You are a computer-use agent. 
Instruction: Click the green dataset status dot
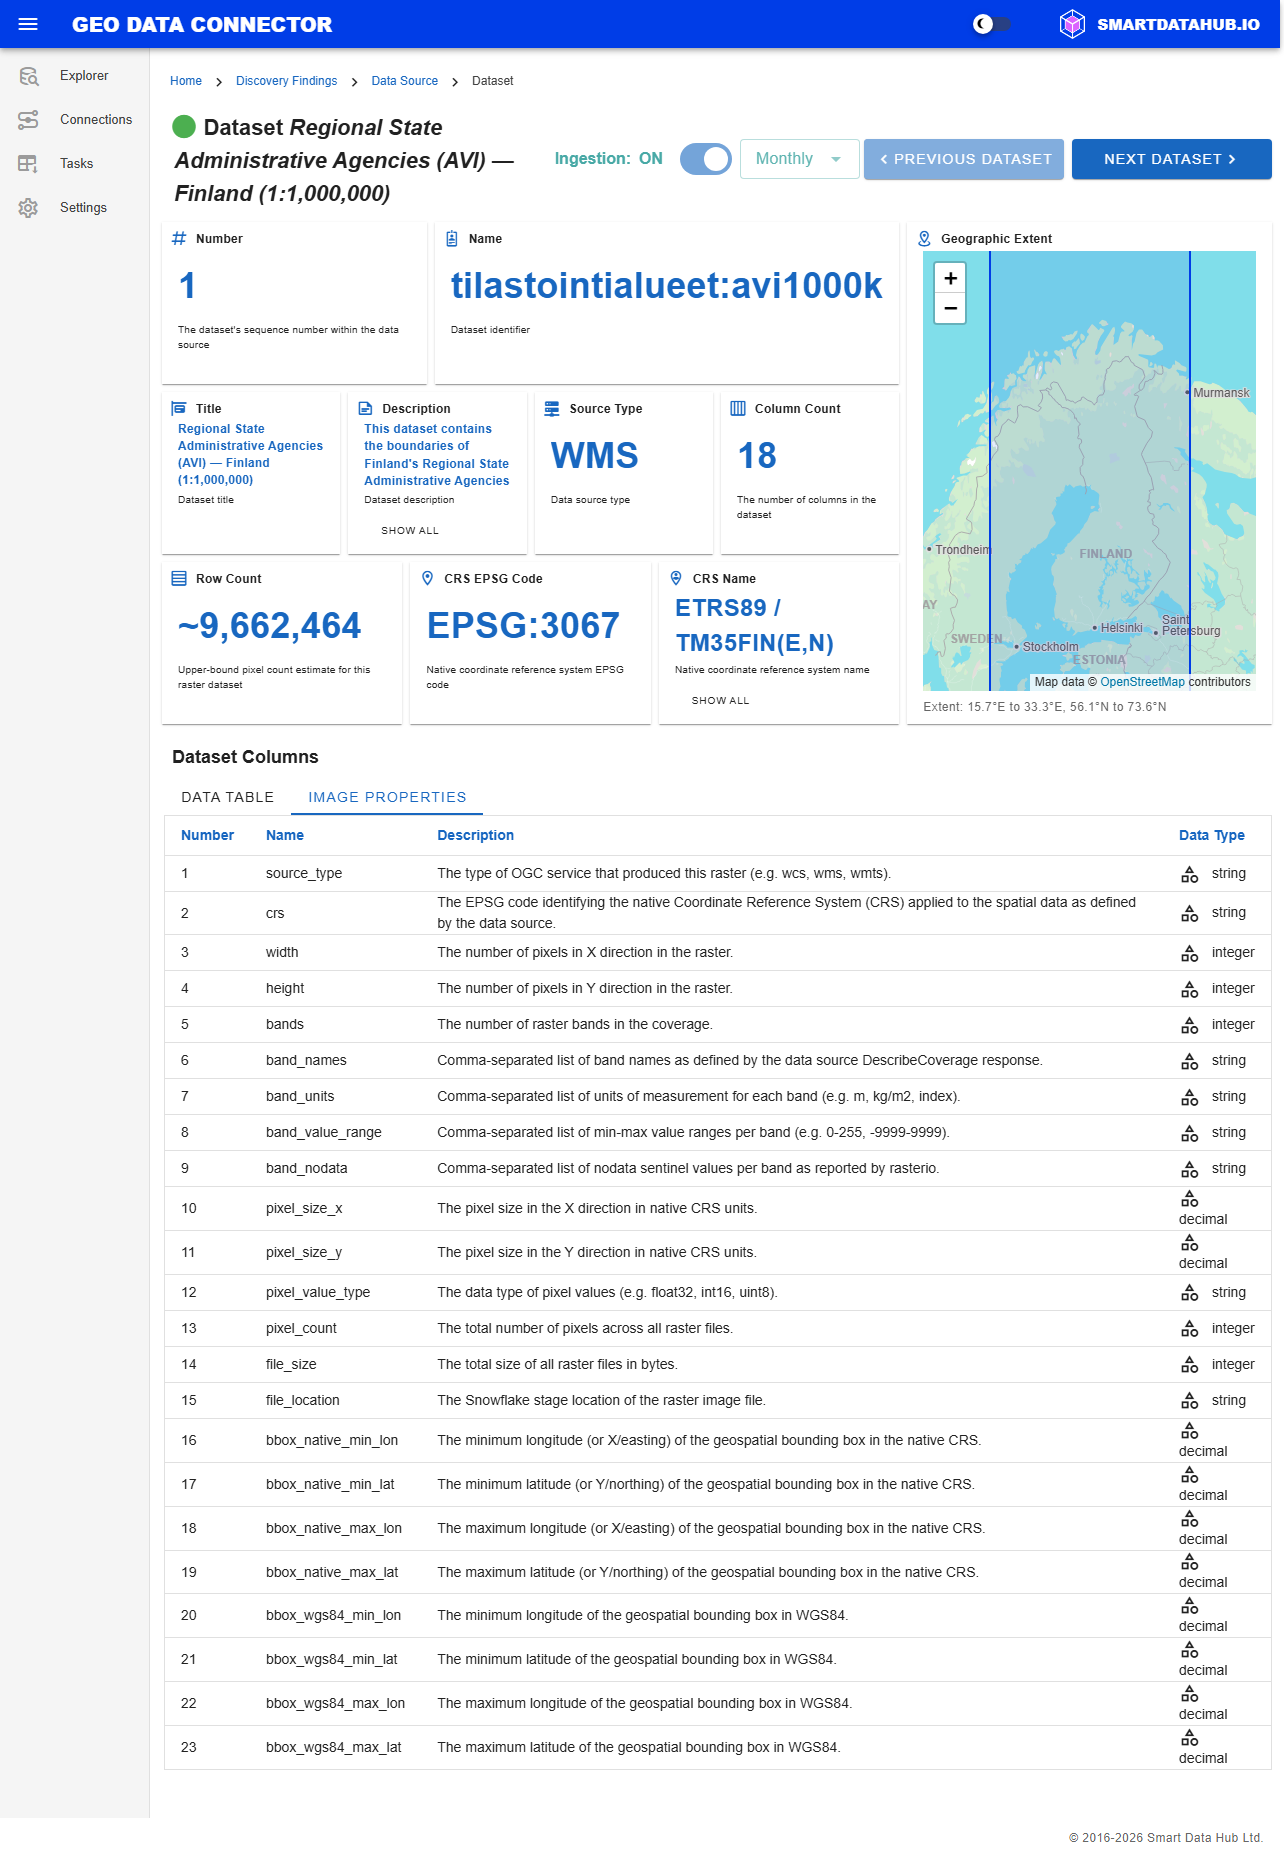tap(184, 126)
